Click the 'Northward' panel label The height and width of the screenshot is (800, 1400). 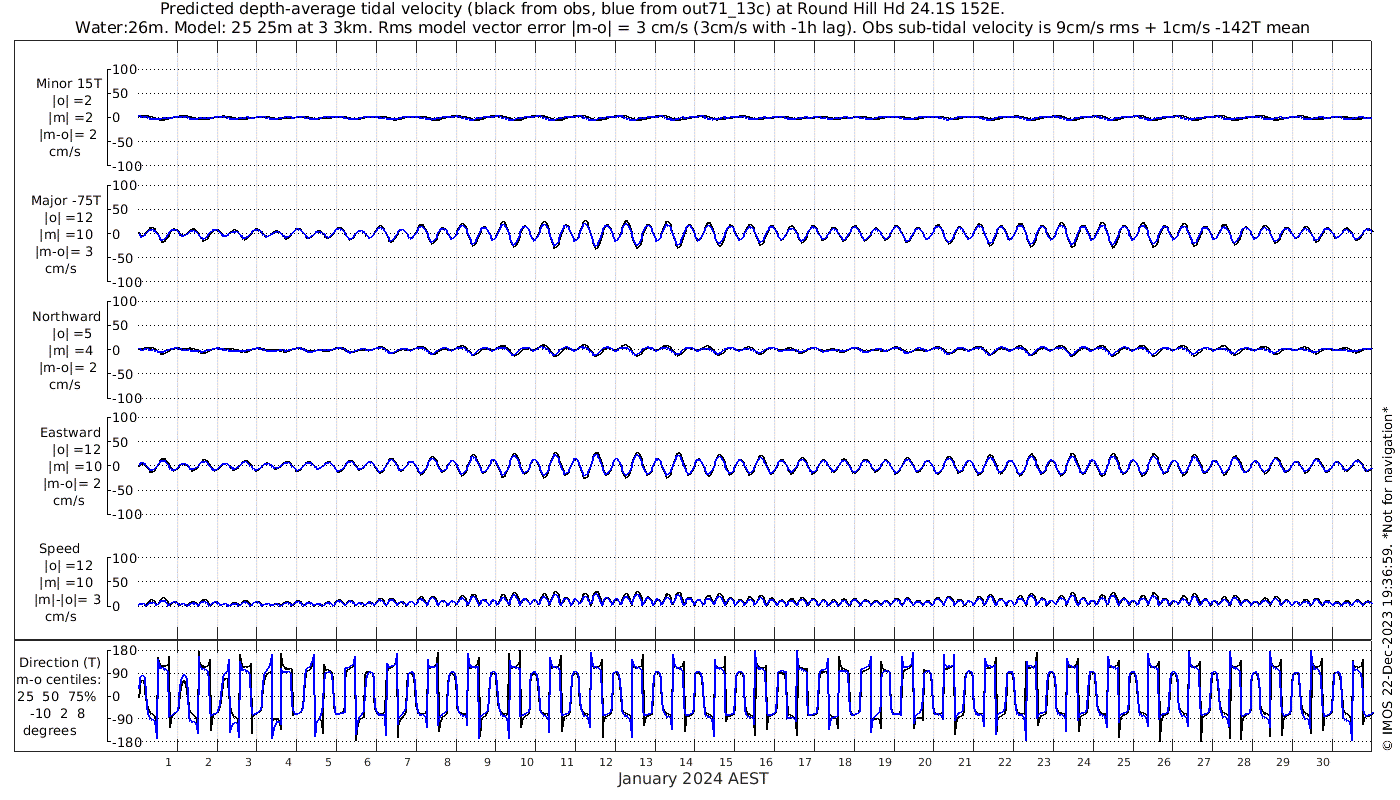[67, 317]
